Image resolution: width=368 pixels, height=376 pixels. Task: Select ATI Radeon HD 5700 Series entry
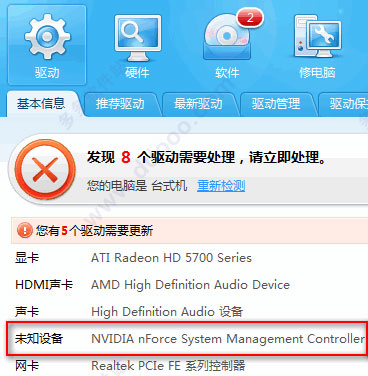[171, 258]
